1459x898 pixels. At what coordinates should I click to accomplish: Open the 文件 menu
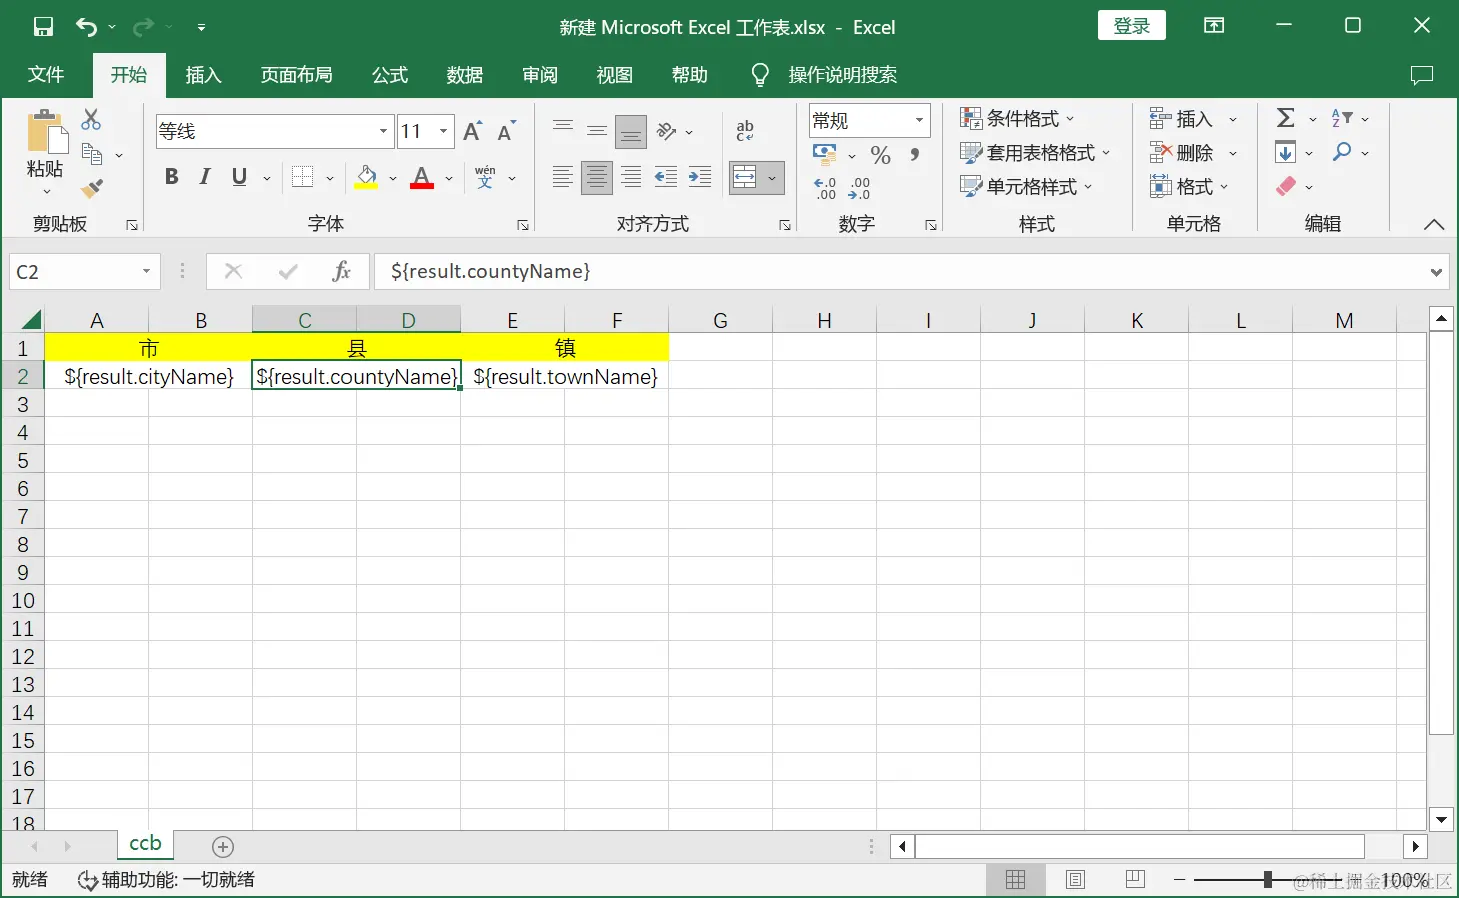coord(46,75)
